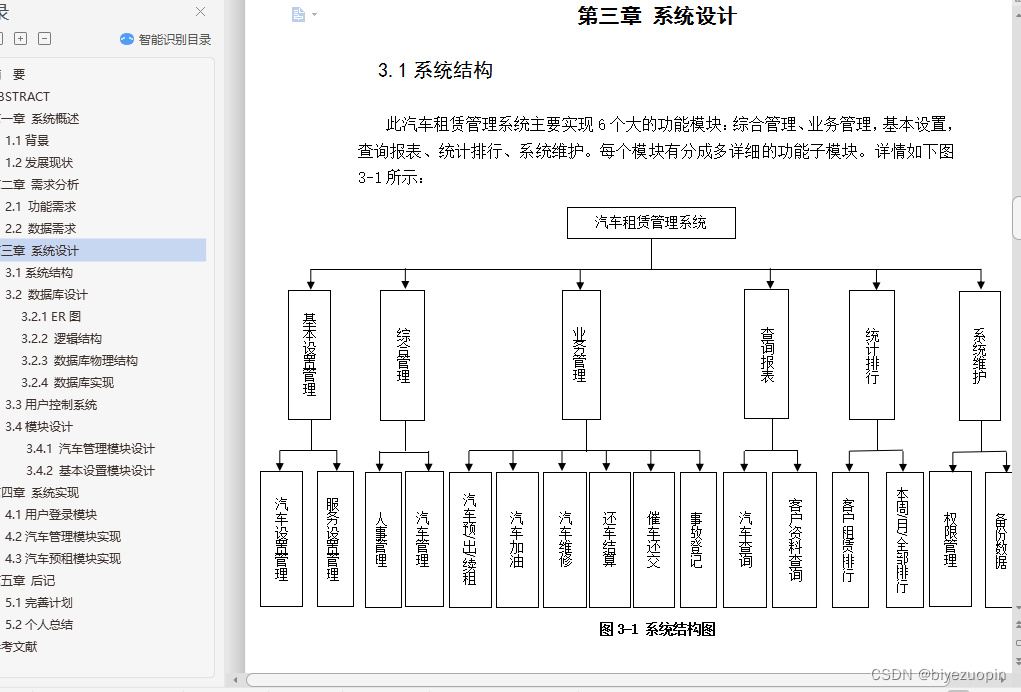This screenshot has width=1021, height=692.
Task: Go to outline entry 5.2 个人总结
Action: (x=39, y=625)
